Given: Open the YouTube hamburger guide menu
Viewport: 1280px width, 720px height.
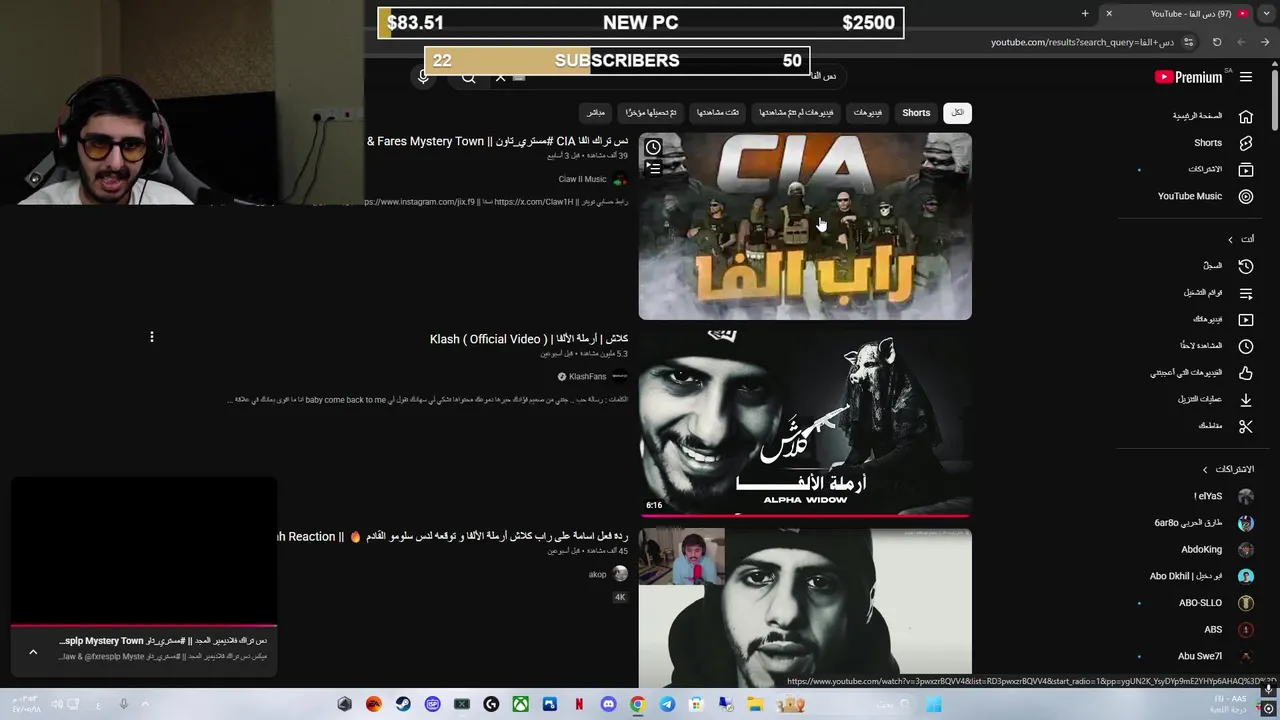Looking at the screenshot, I should coord(1246,77).
